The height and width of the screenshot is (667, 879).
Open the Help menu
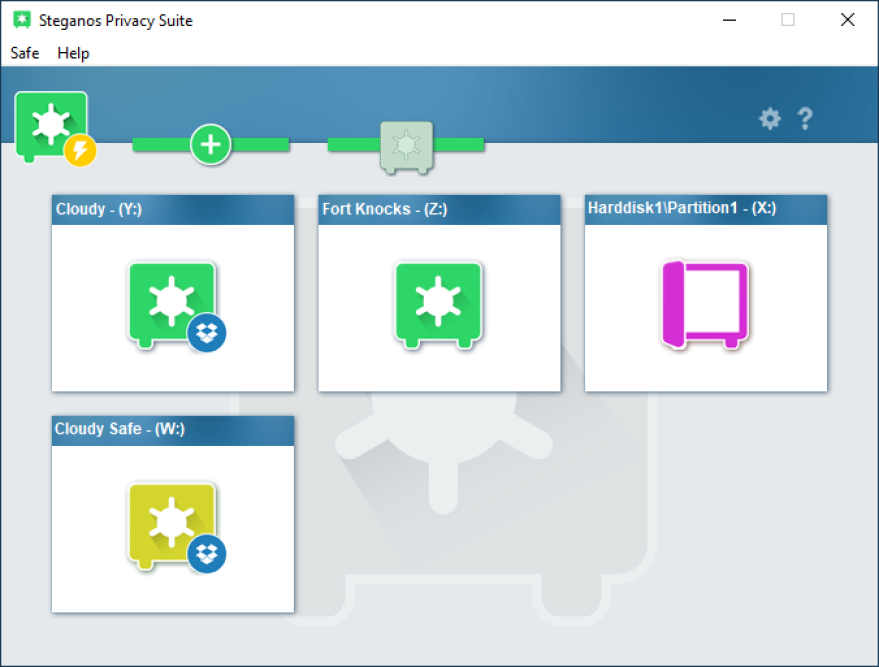73,53
